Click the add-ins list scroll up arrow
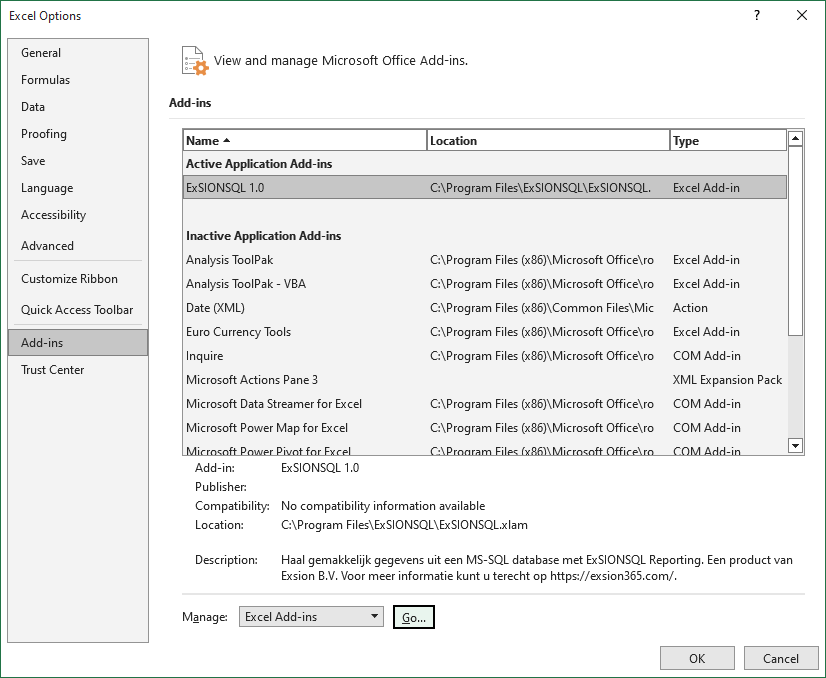This screenshot has width=826, height=678. pyautogui.click(x=795, y=139)
